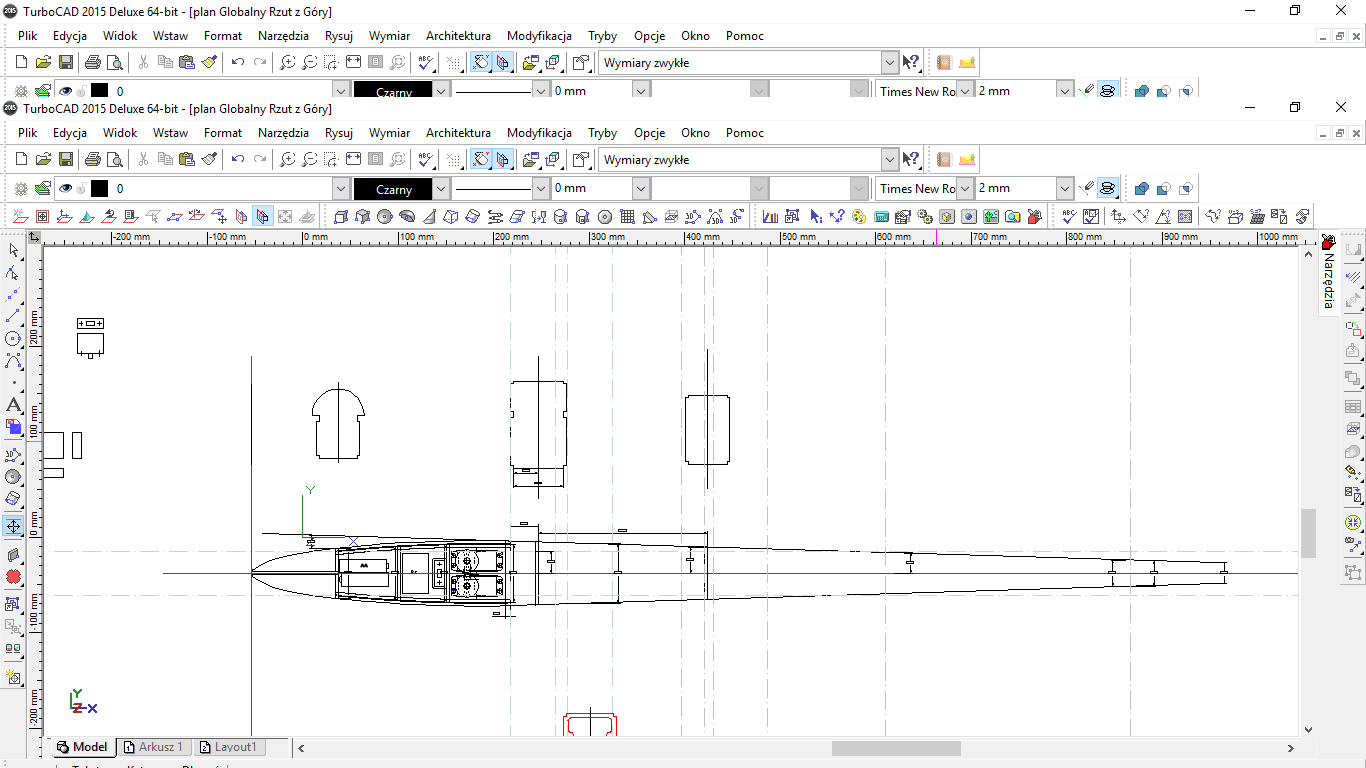This screenshot has width=1366, height=768.
Task: Activate the Text tool marked with A
Action: point(13,405)
